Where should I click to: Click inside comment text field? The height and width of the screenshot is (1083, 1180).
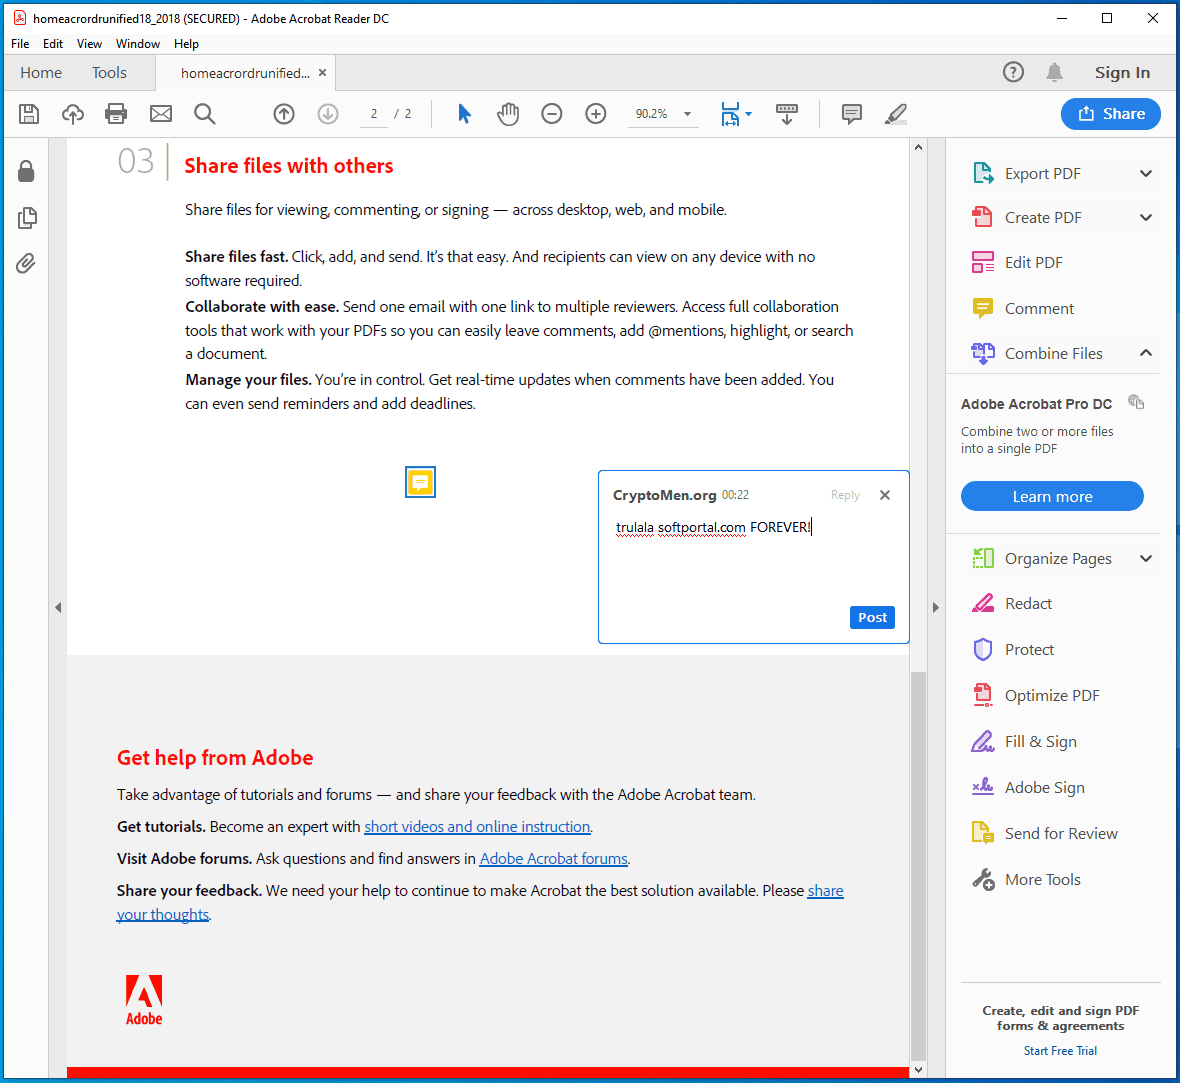point(753,557)
